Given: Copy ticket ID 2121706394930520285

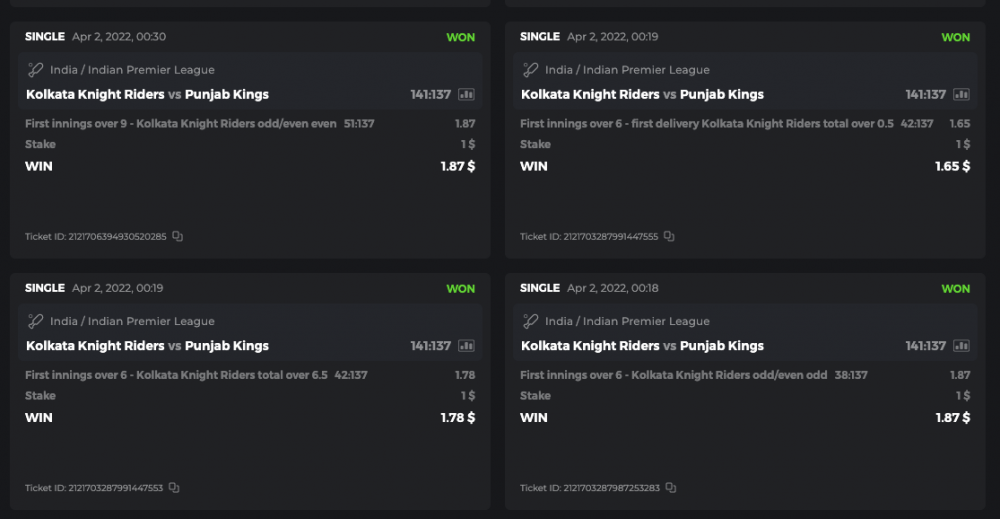Looking at the screenshot, I should pos(177,237).
